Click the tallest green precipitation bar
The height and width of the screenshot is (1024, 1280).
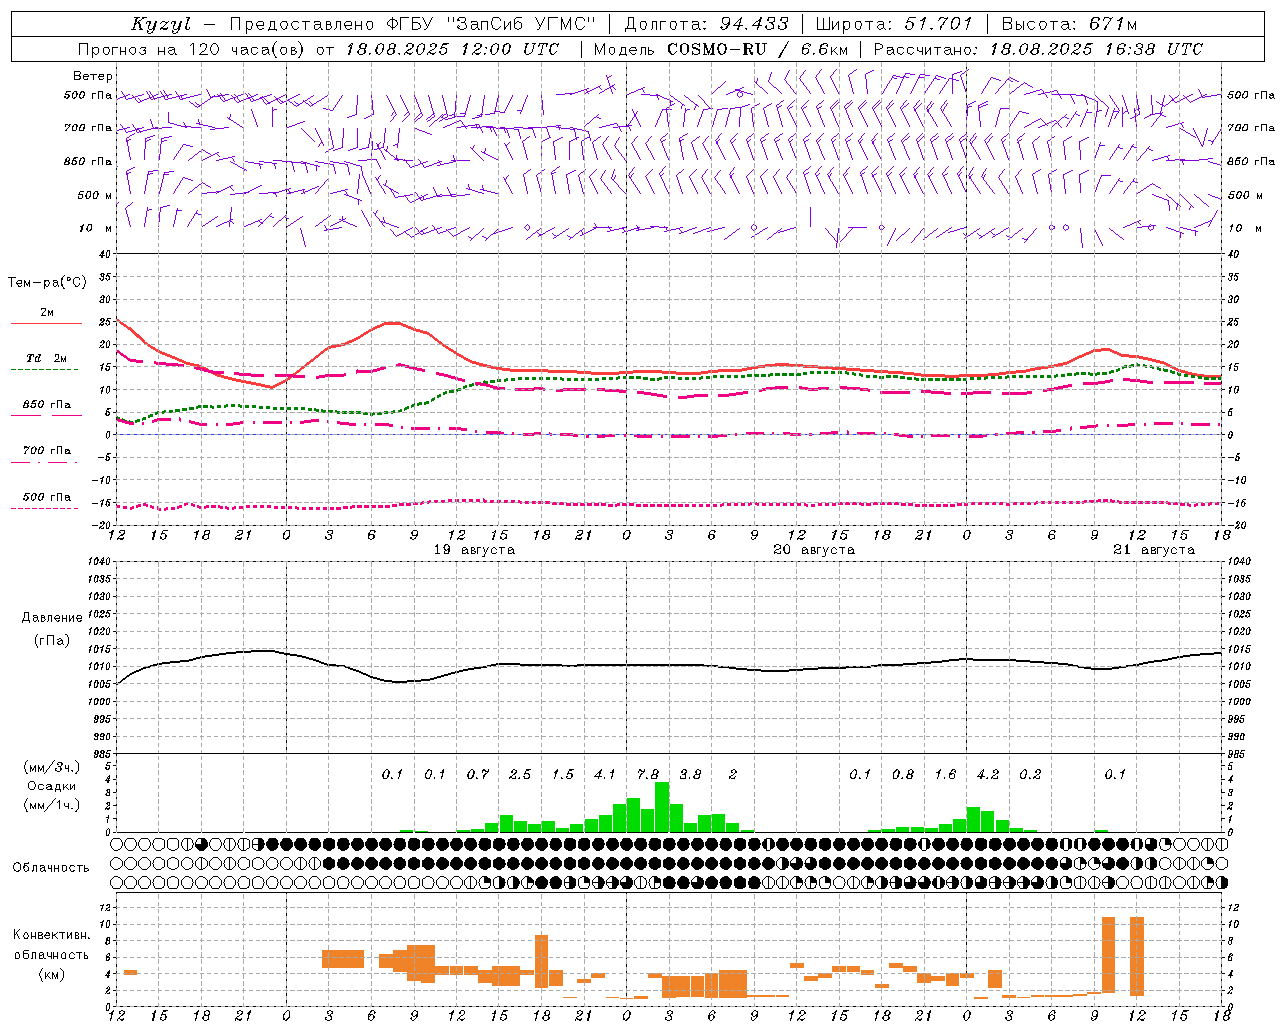click(x=662, y=807)
